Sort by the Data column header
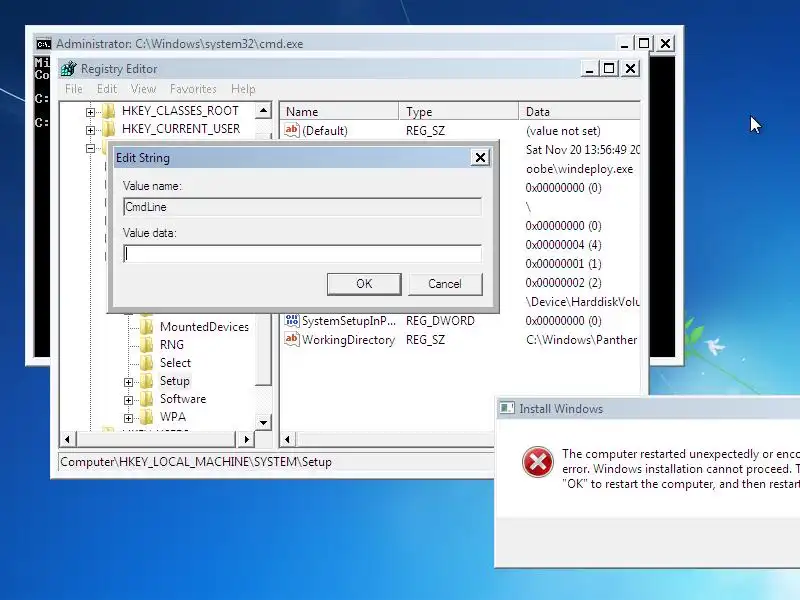 [x=580, y=111]
